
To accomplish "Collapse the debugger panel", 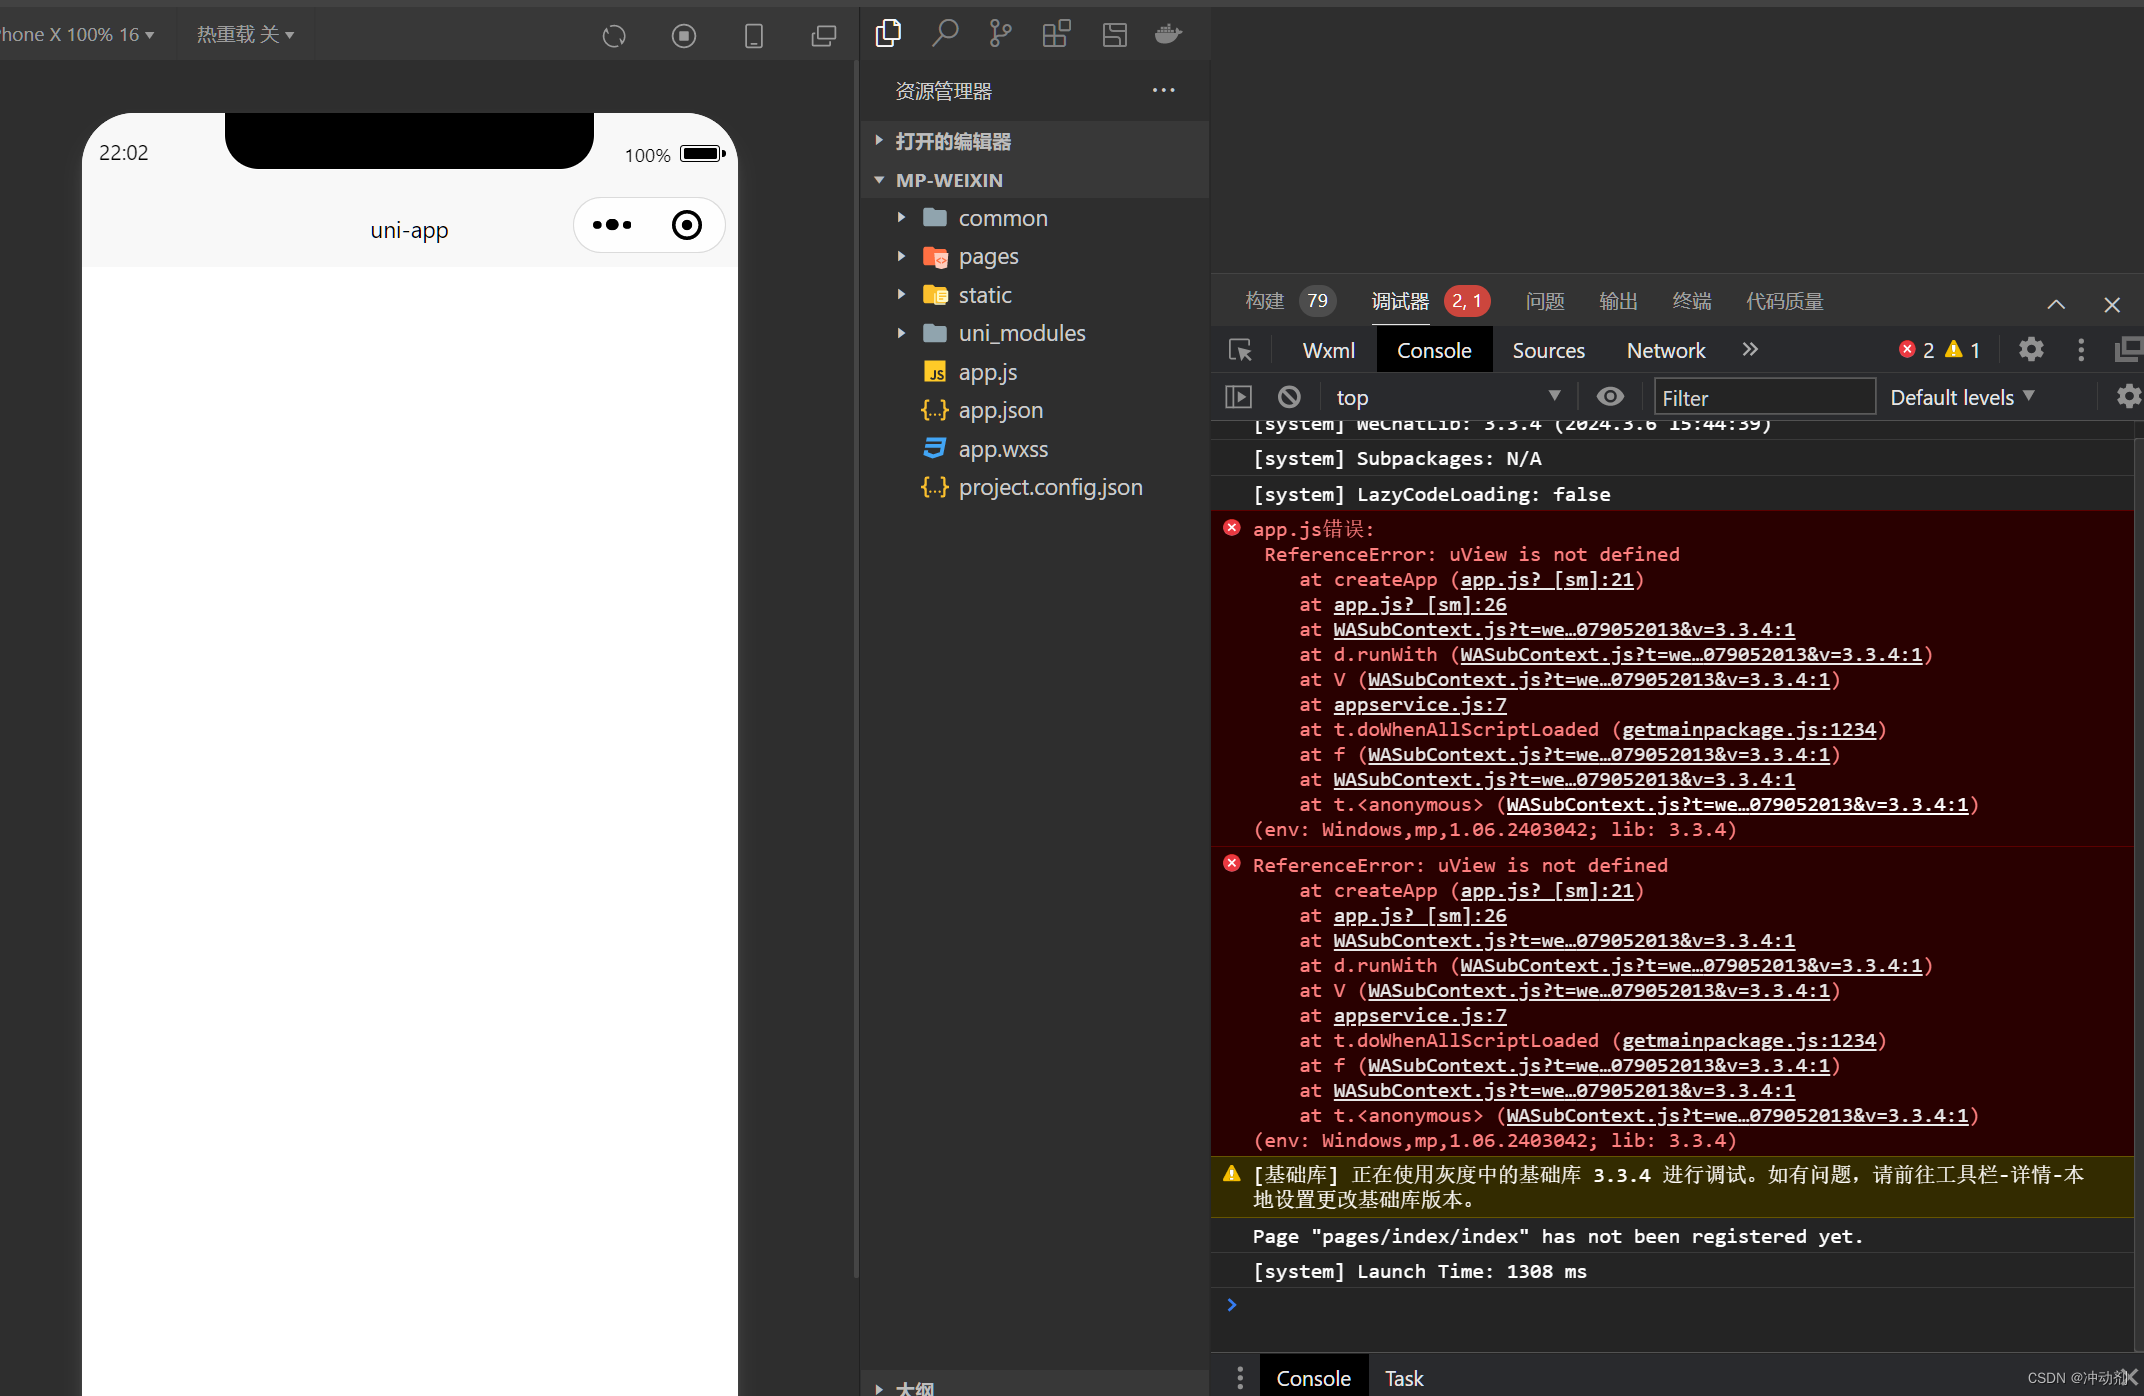I will (x=2055, y=303).
